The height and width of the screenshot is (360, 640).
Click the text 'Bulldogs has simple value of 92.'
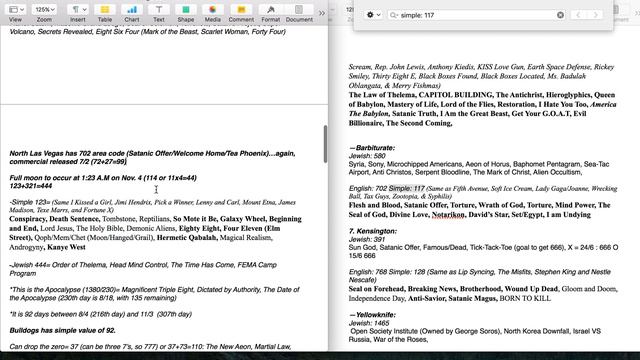tap(62, 331)
